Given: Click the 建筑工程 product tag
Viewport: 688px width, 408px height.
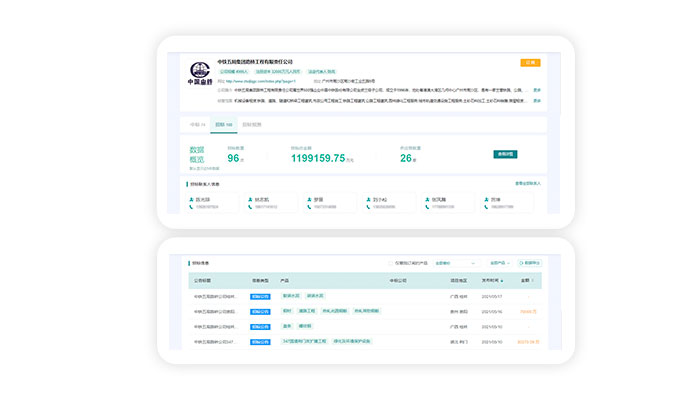Looking at the screenshot, I should (x=307, y=311).
